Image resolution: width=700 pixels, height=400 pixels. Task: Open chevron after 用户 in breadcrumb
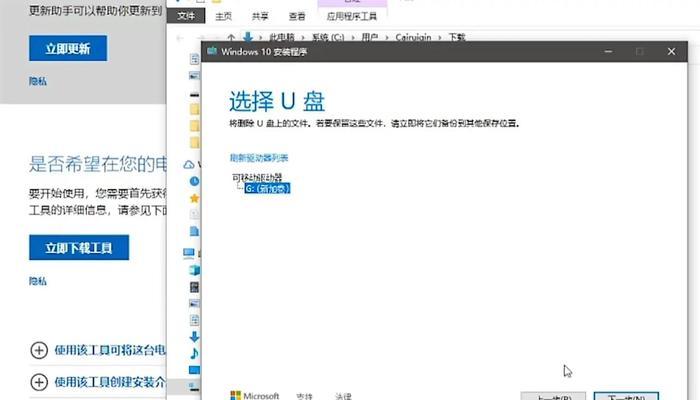pyautogui.click(x=387, y=38)
